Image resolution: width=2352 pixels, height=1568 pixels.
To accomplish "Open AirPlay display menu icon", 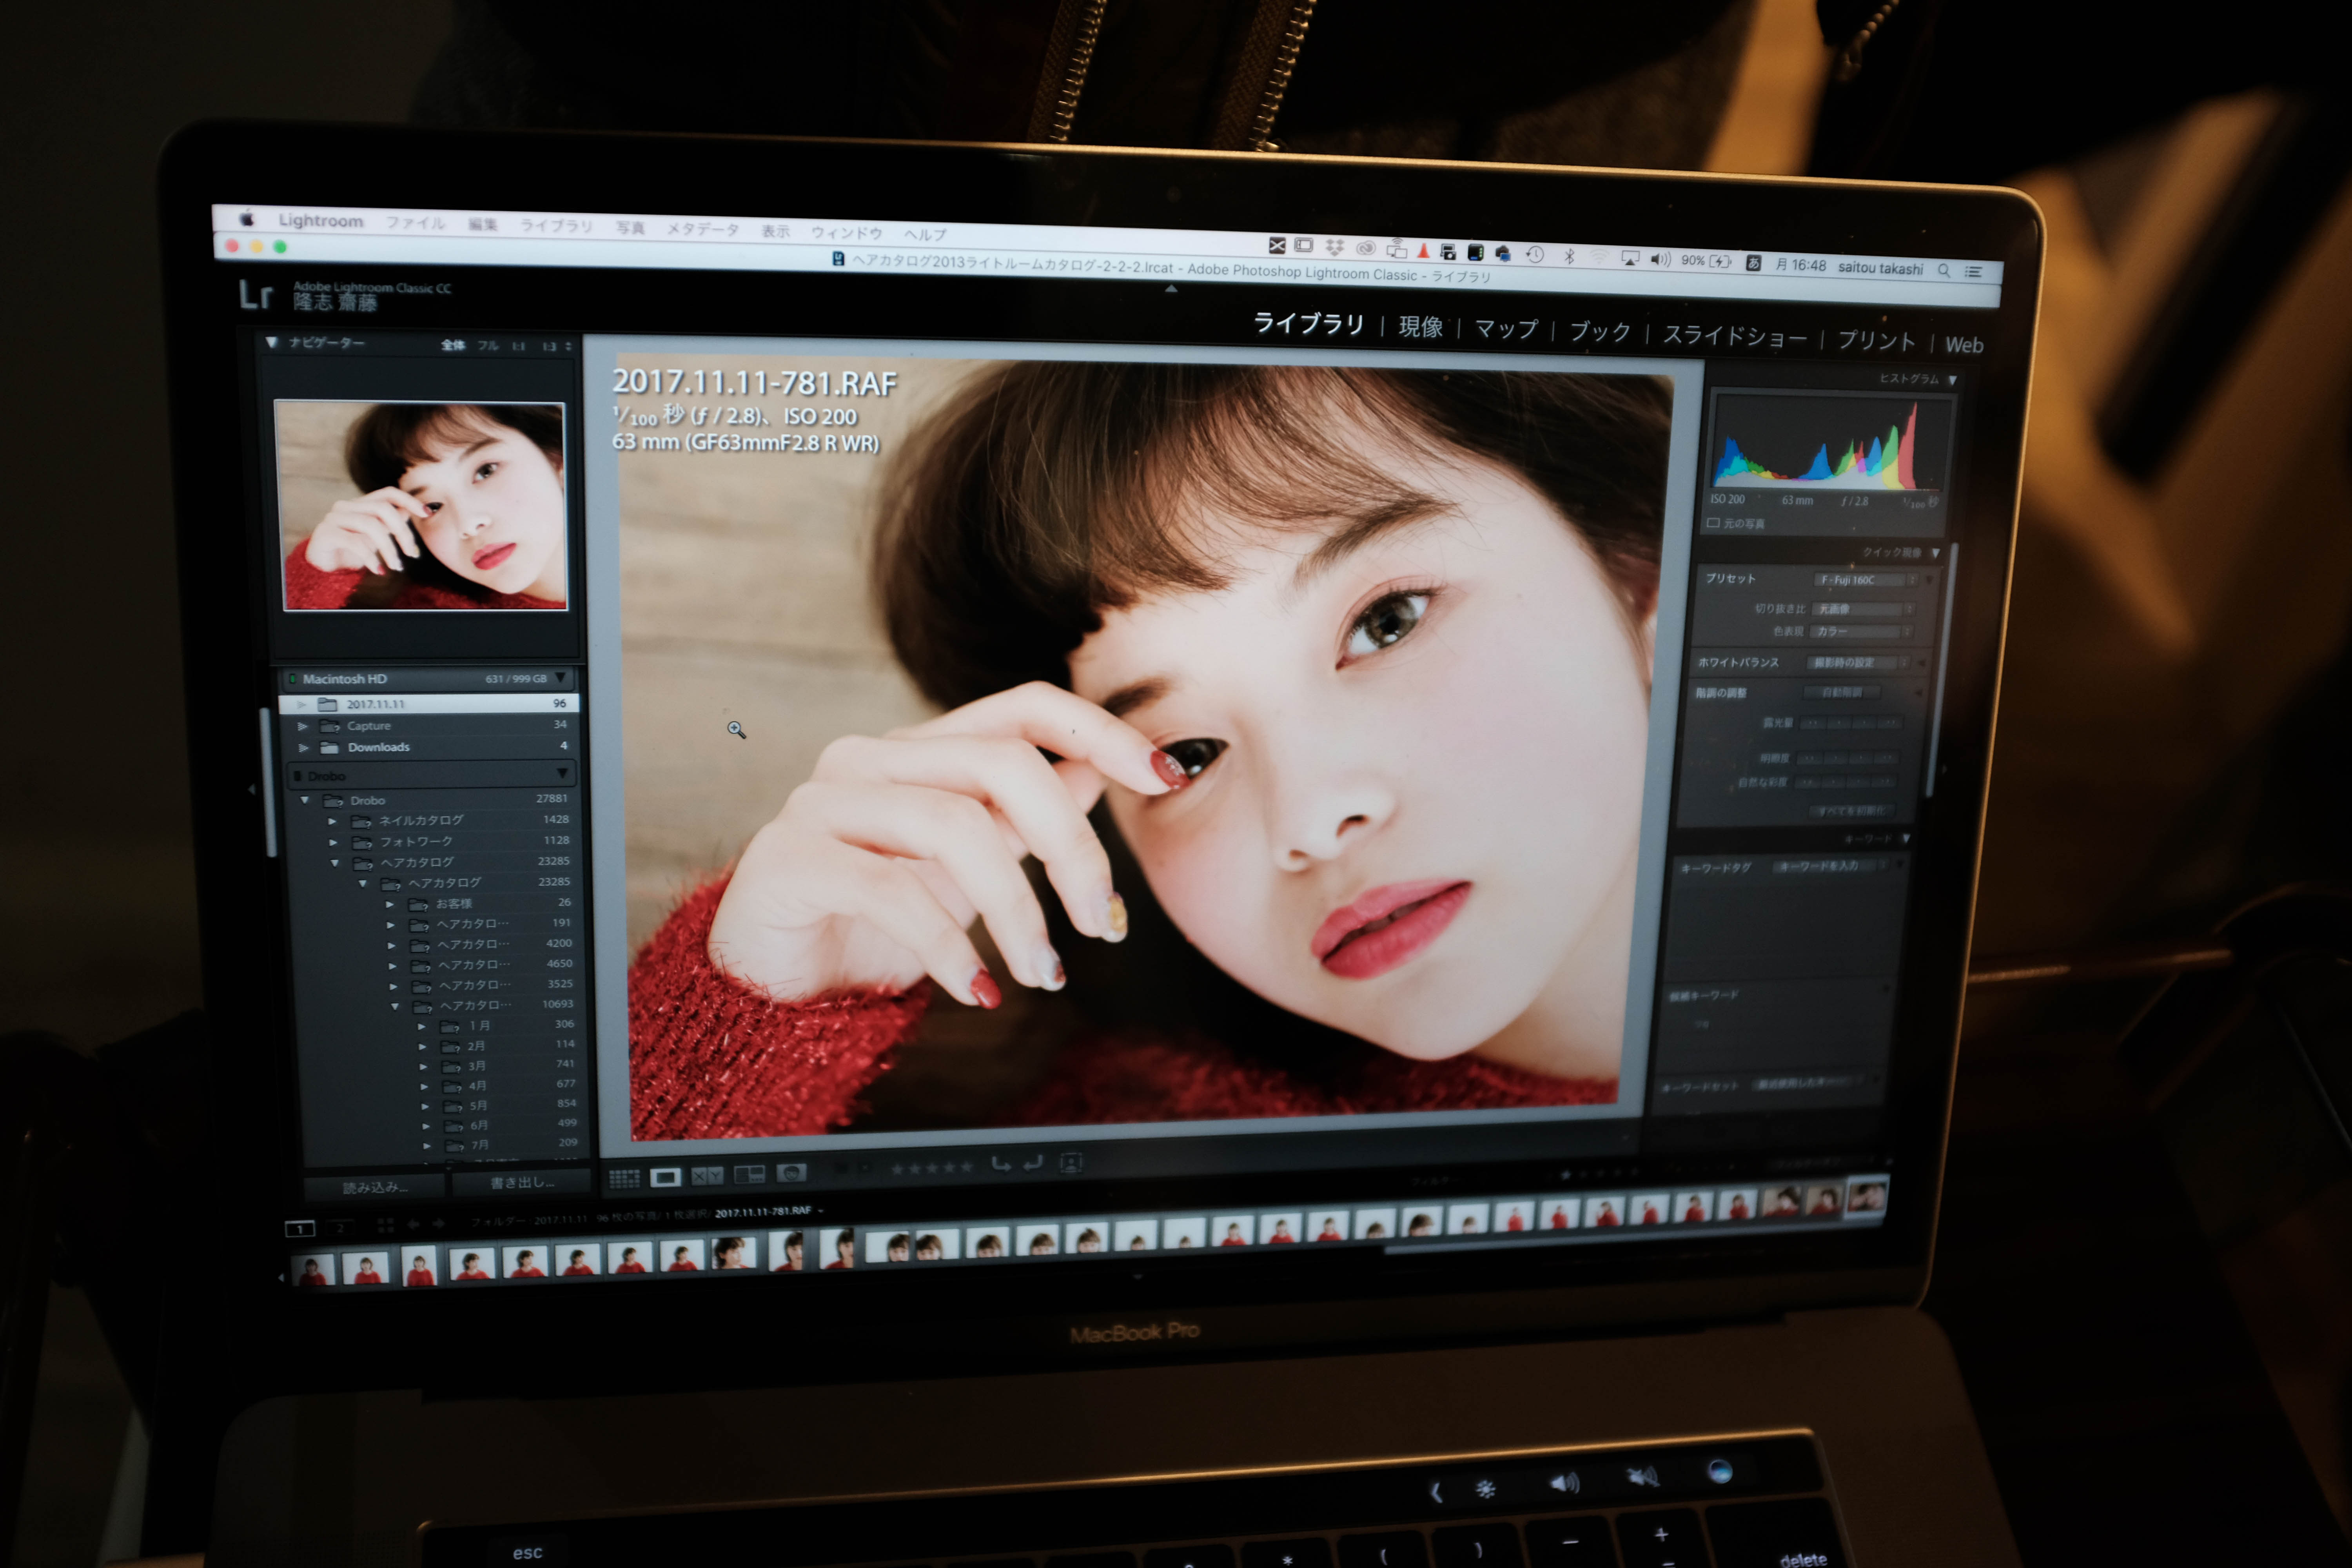I will [x=1630, y=258].
